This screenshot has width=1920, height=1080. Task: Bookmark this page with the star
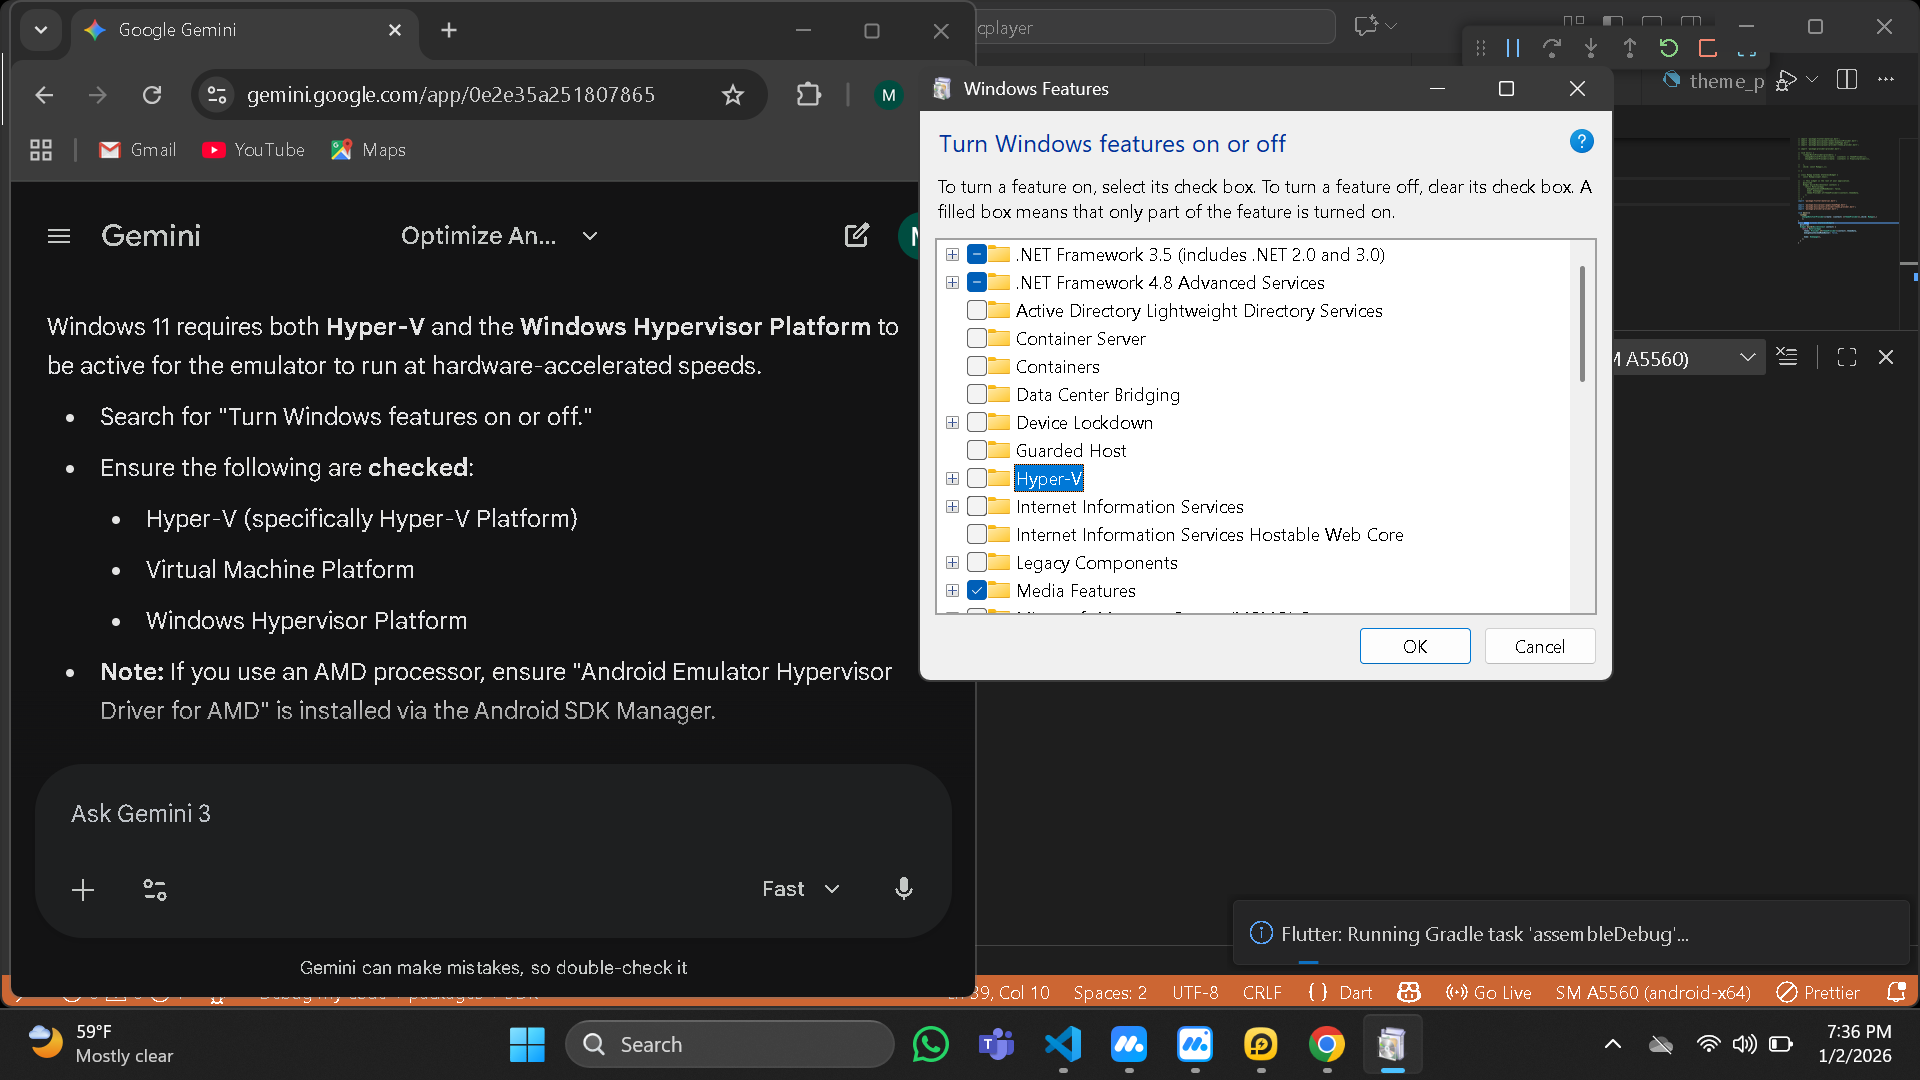tap(733, 95)
